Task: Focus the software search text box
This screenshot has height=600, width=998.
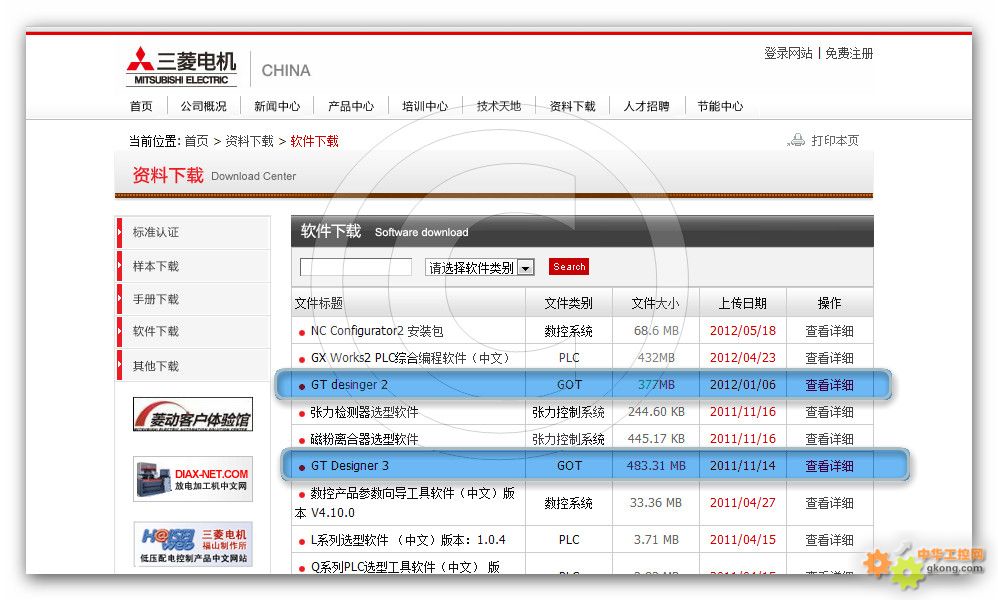Action: (x=356, y=267)
